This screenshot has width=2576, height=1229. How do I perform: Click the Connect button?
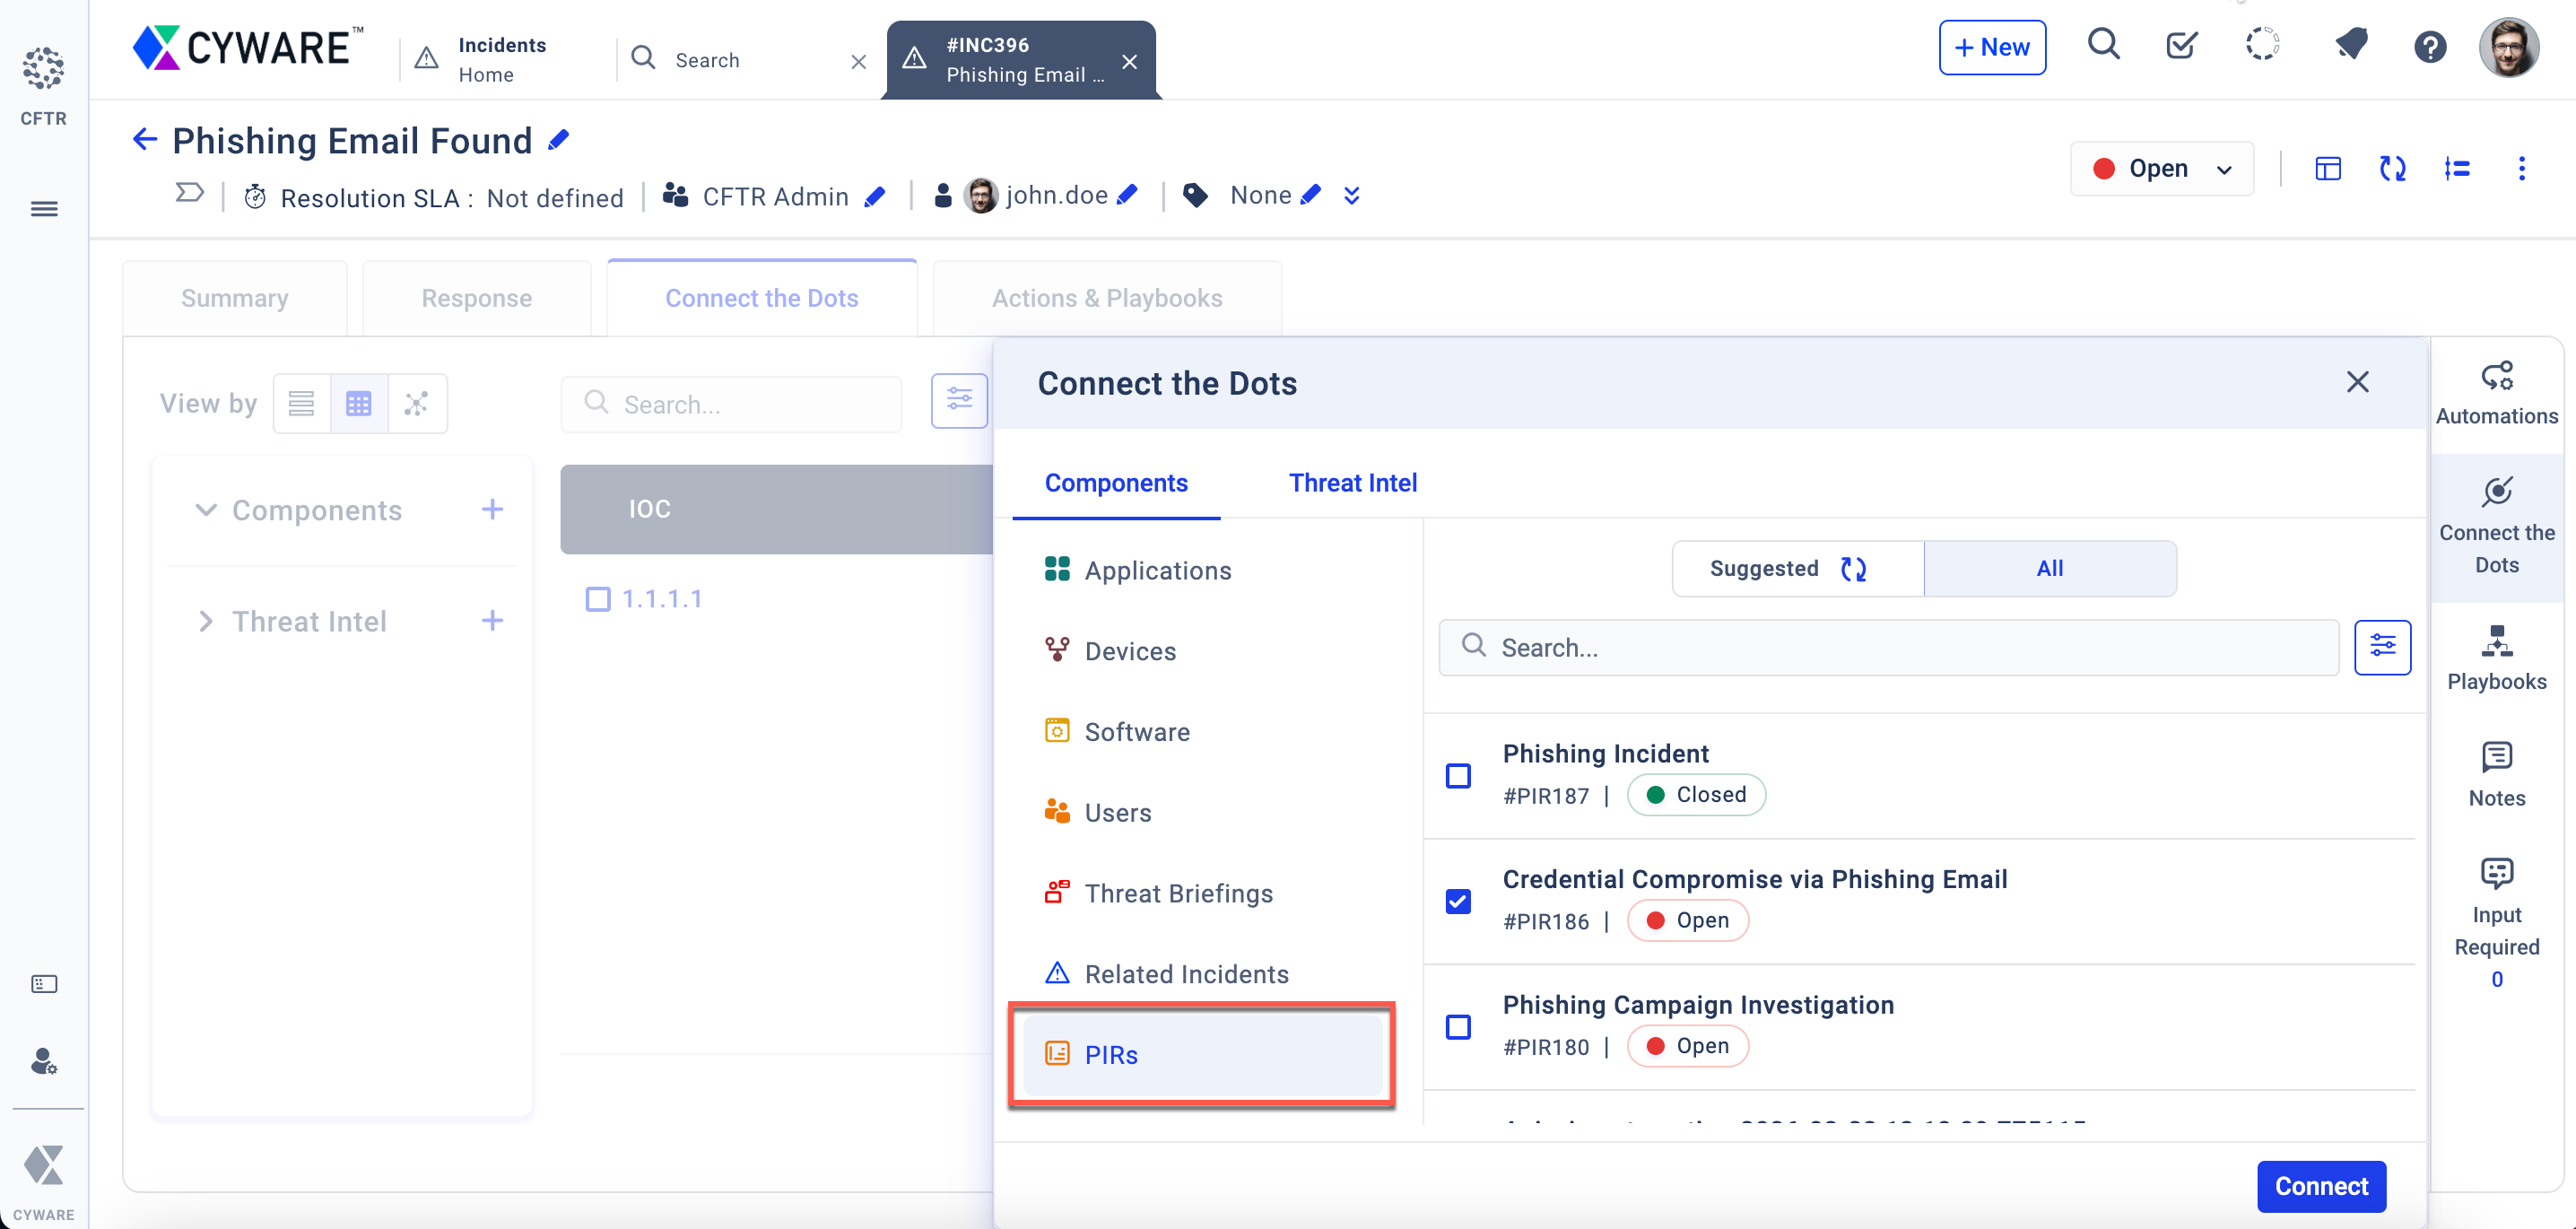[x=2320, y=1186]
